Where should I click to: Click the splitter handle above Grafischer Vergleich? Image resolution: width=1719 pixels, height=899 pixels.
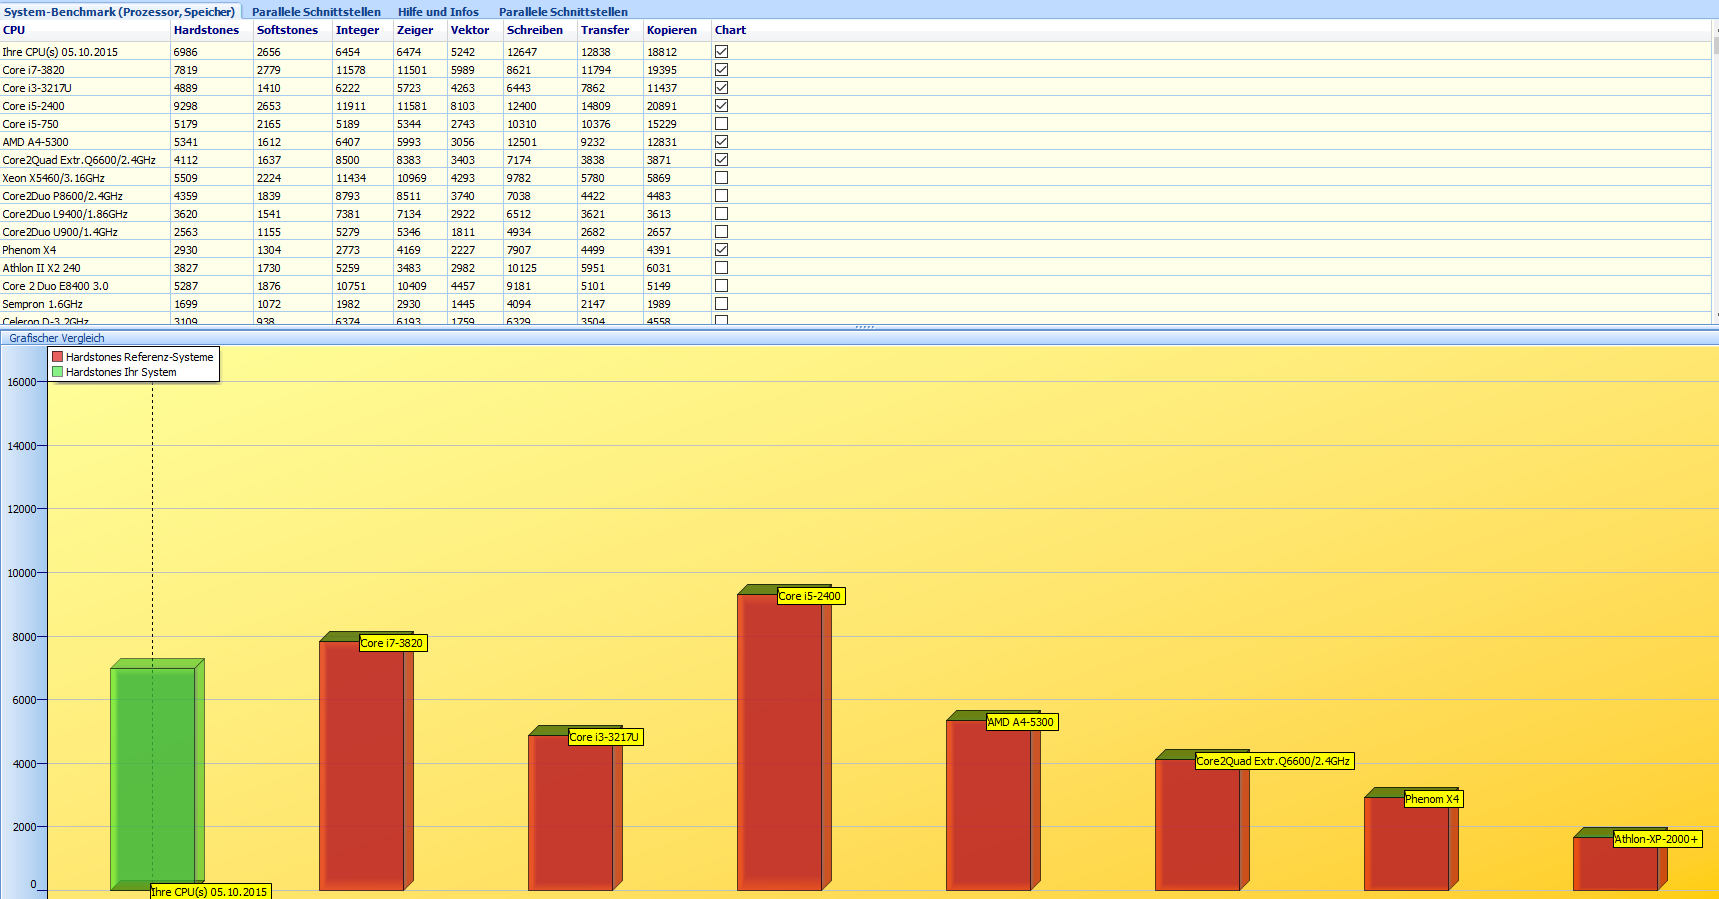point(864,327)
